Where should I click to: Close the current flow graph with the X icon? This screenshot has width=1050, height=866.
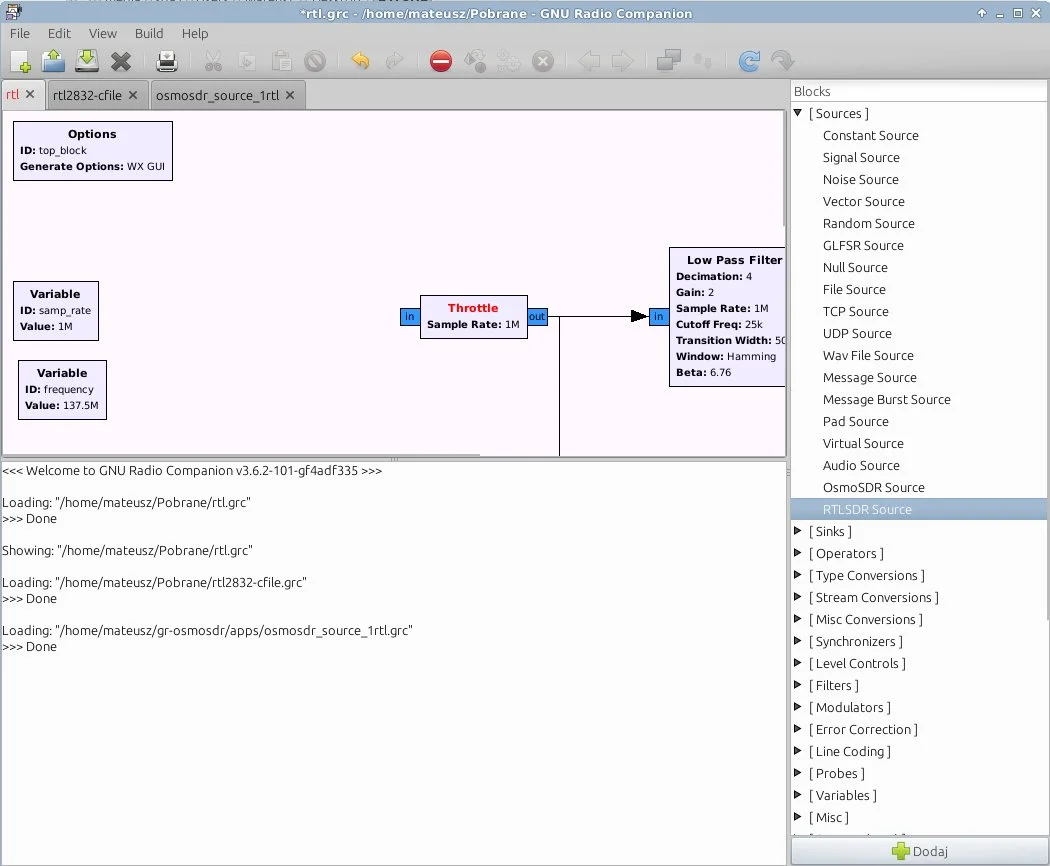click(x=121, y=62)
